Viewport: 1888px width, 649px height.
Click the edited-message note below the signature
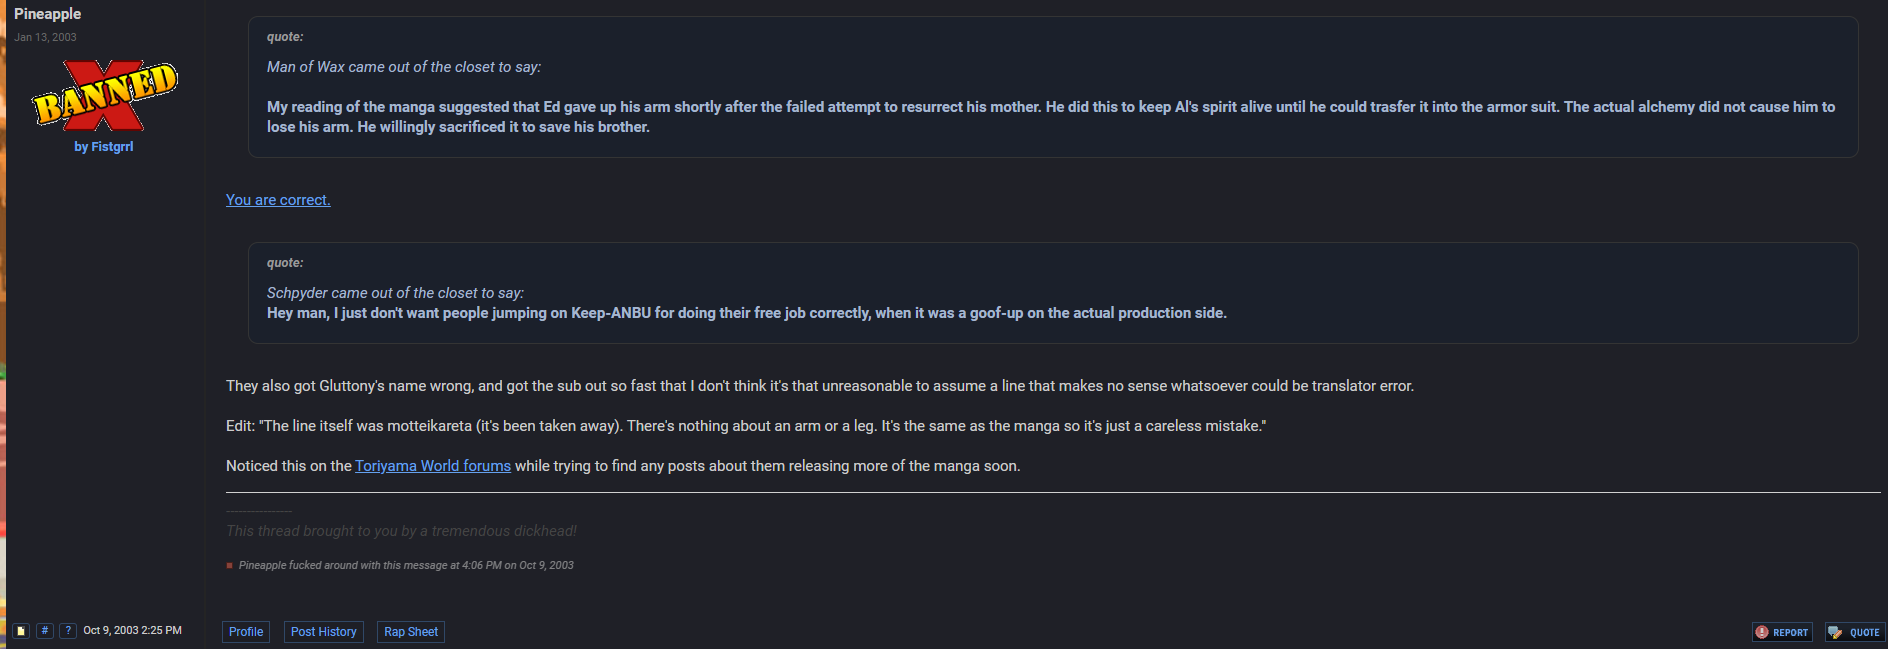click(406, 566)
